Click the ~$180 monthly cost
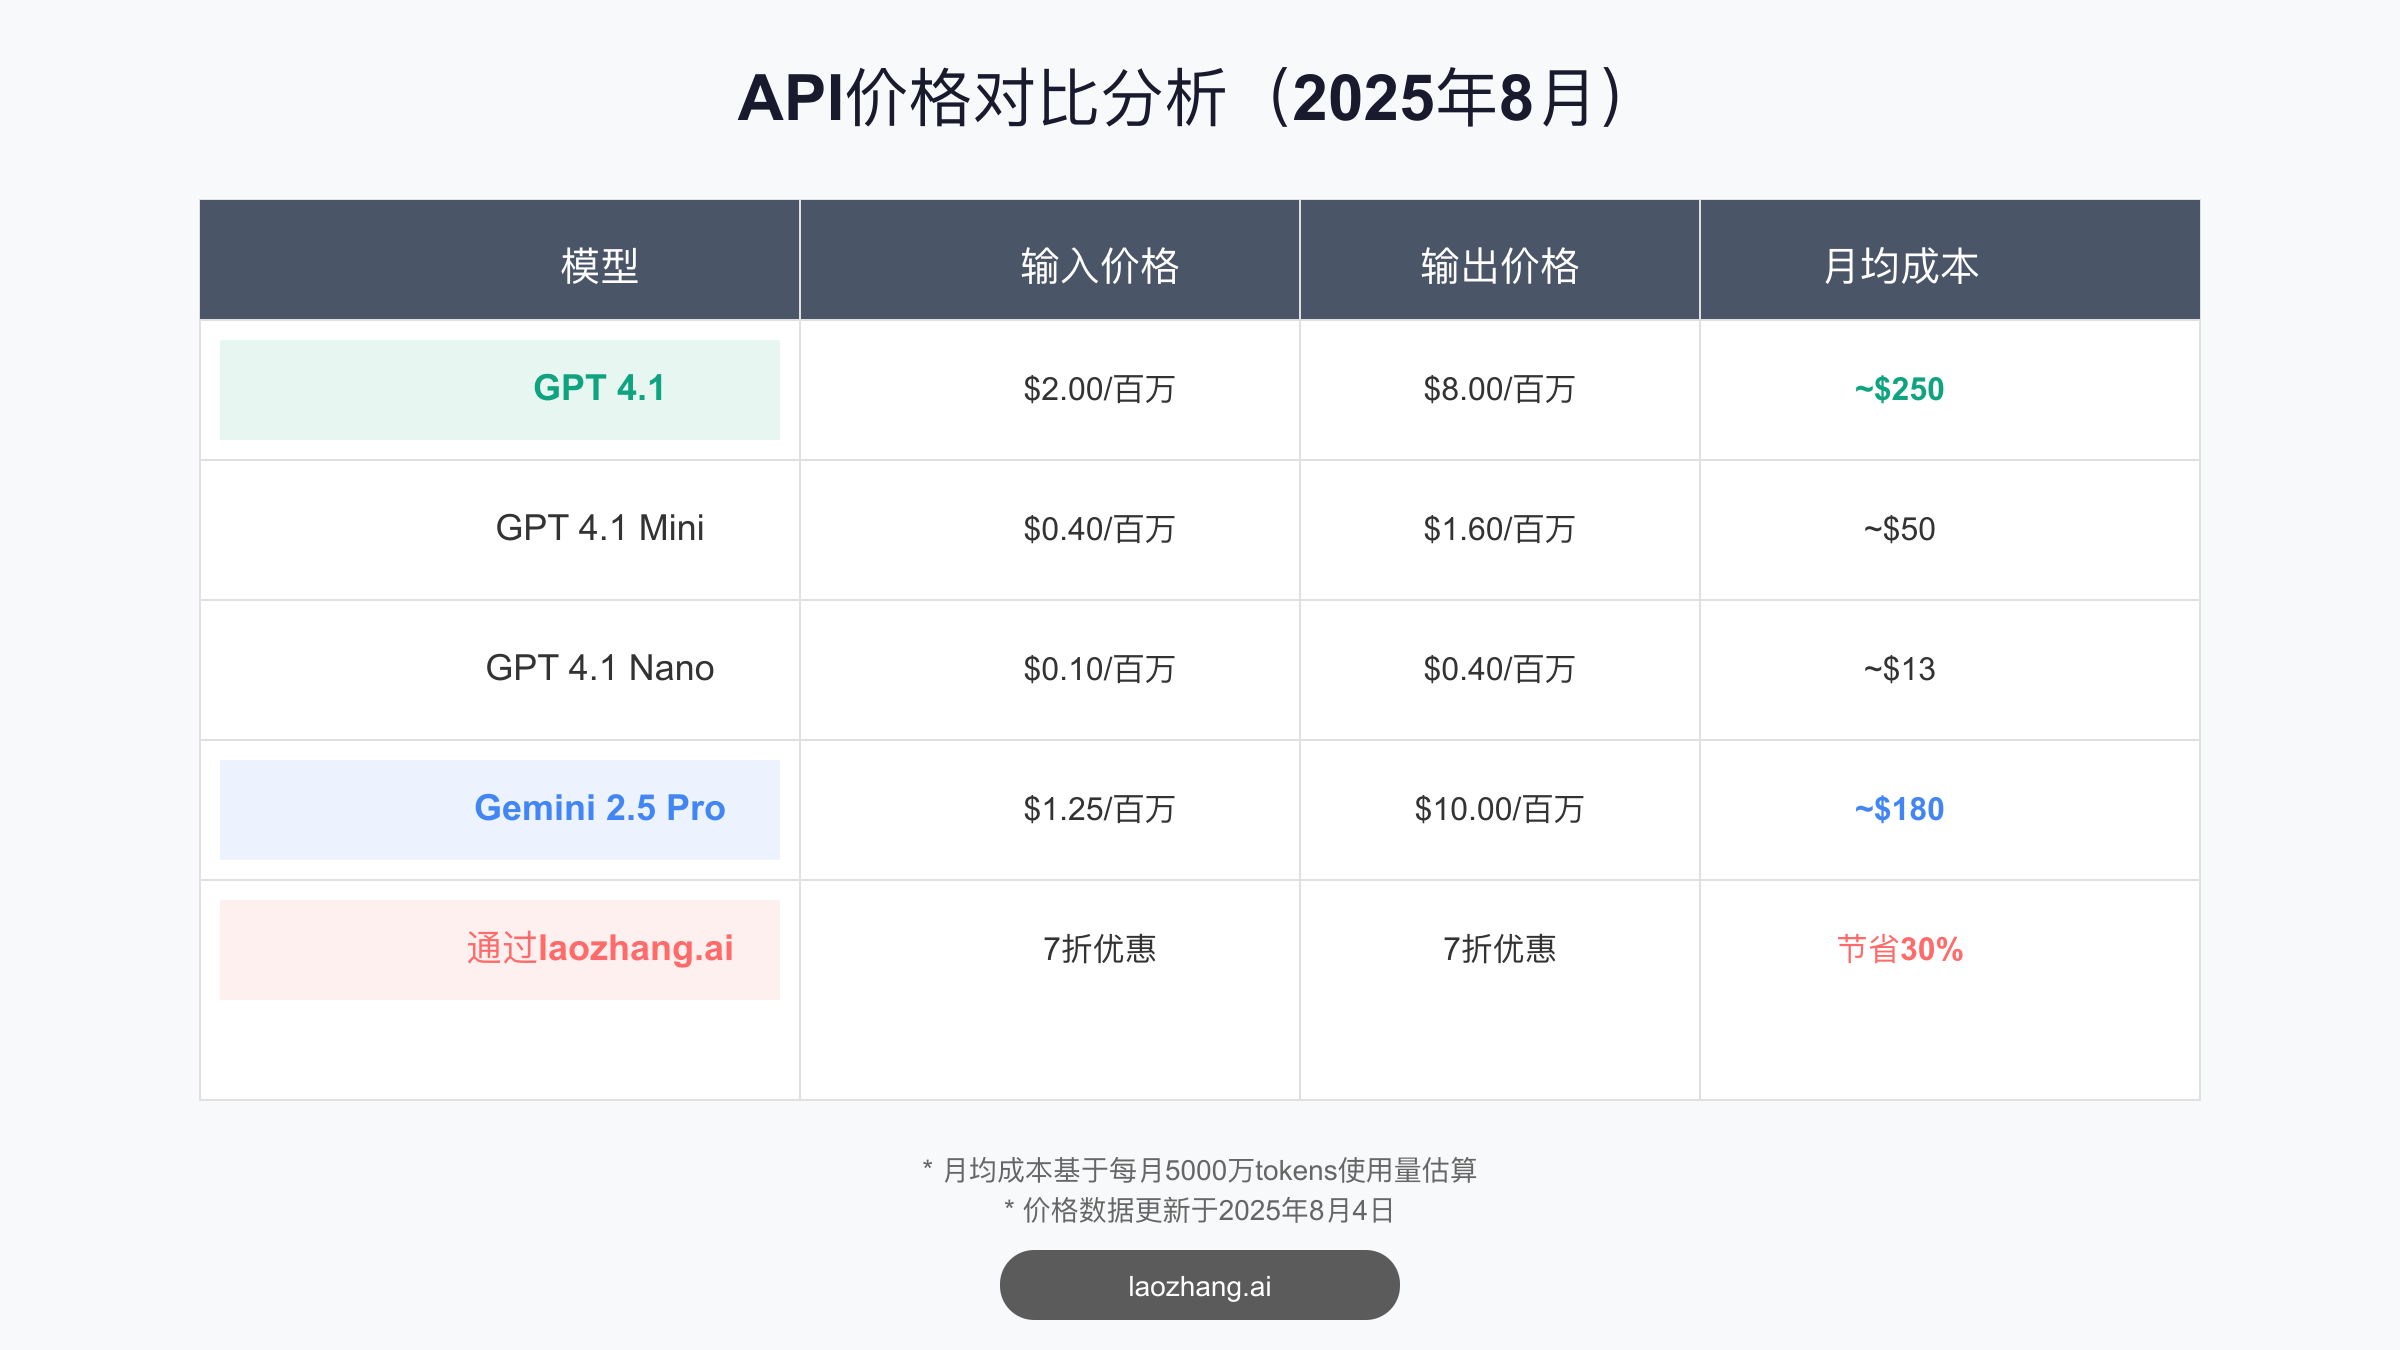The width and height of the screenshot is (2400, 1350). point(1900,809)
